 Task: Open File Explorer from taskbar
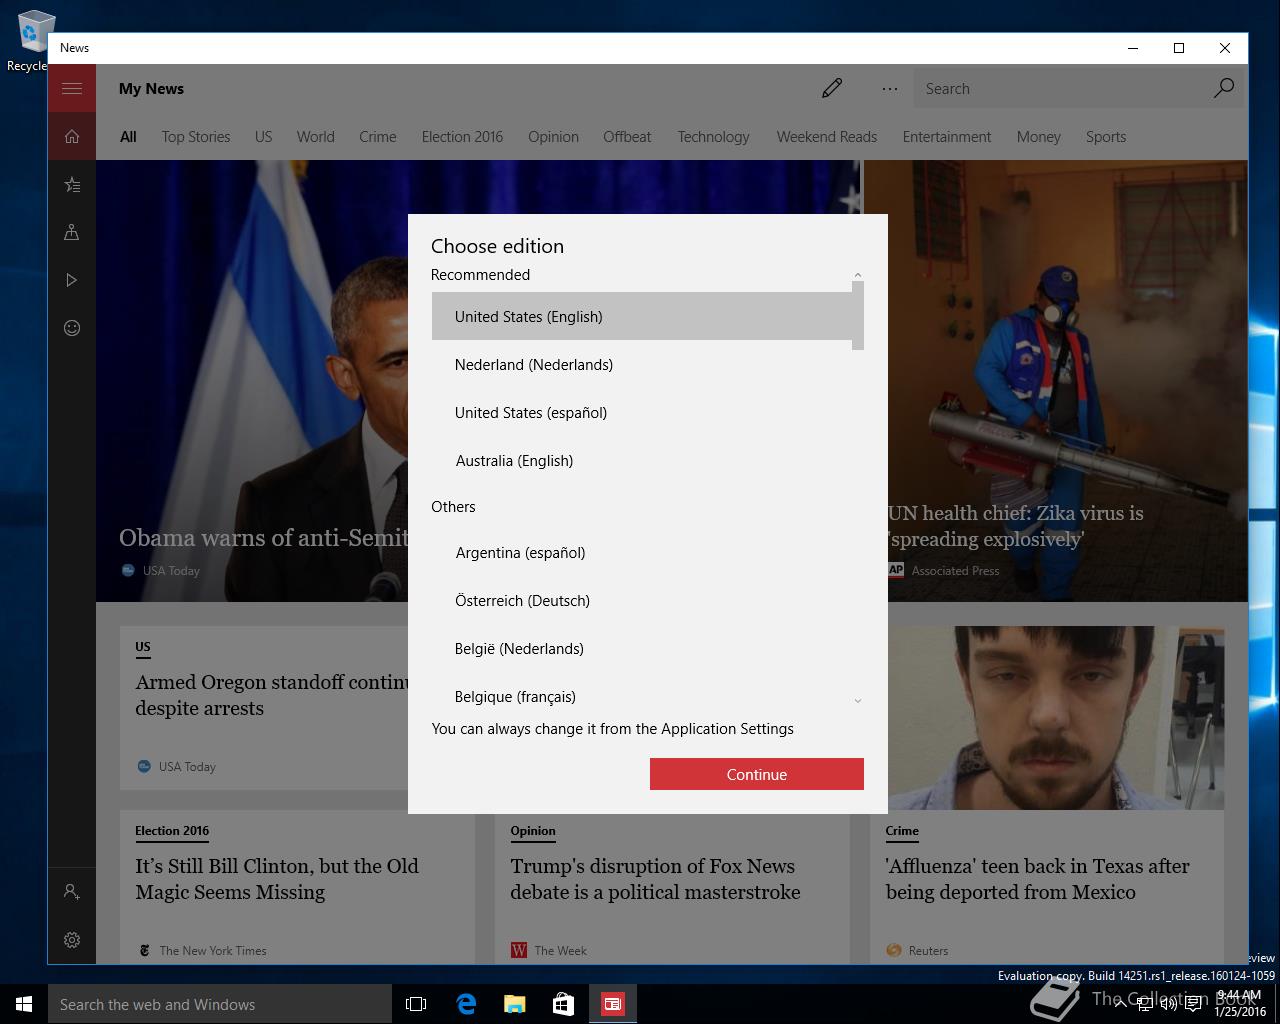(515, 1004)
